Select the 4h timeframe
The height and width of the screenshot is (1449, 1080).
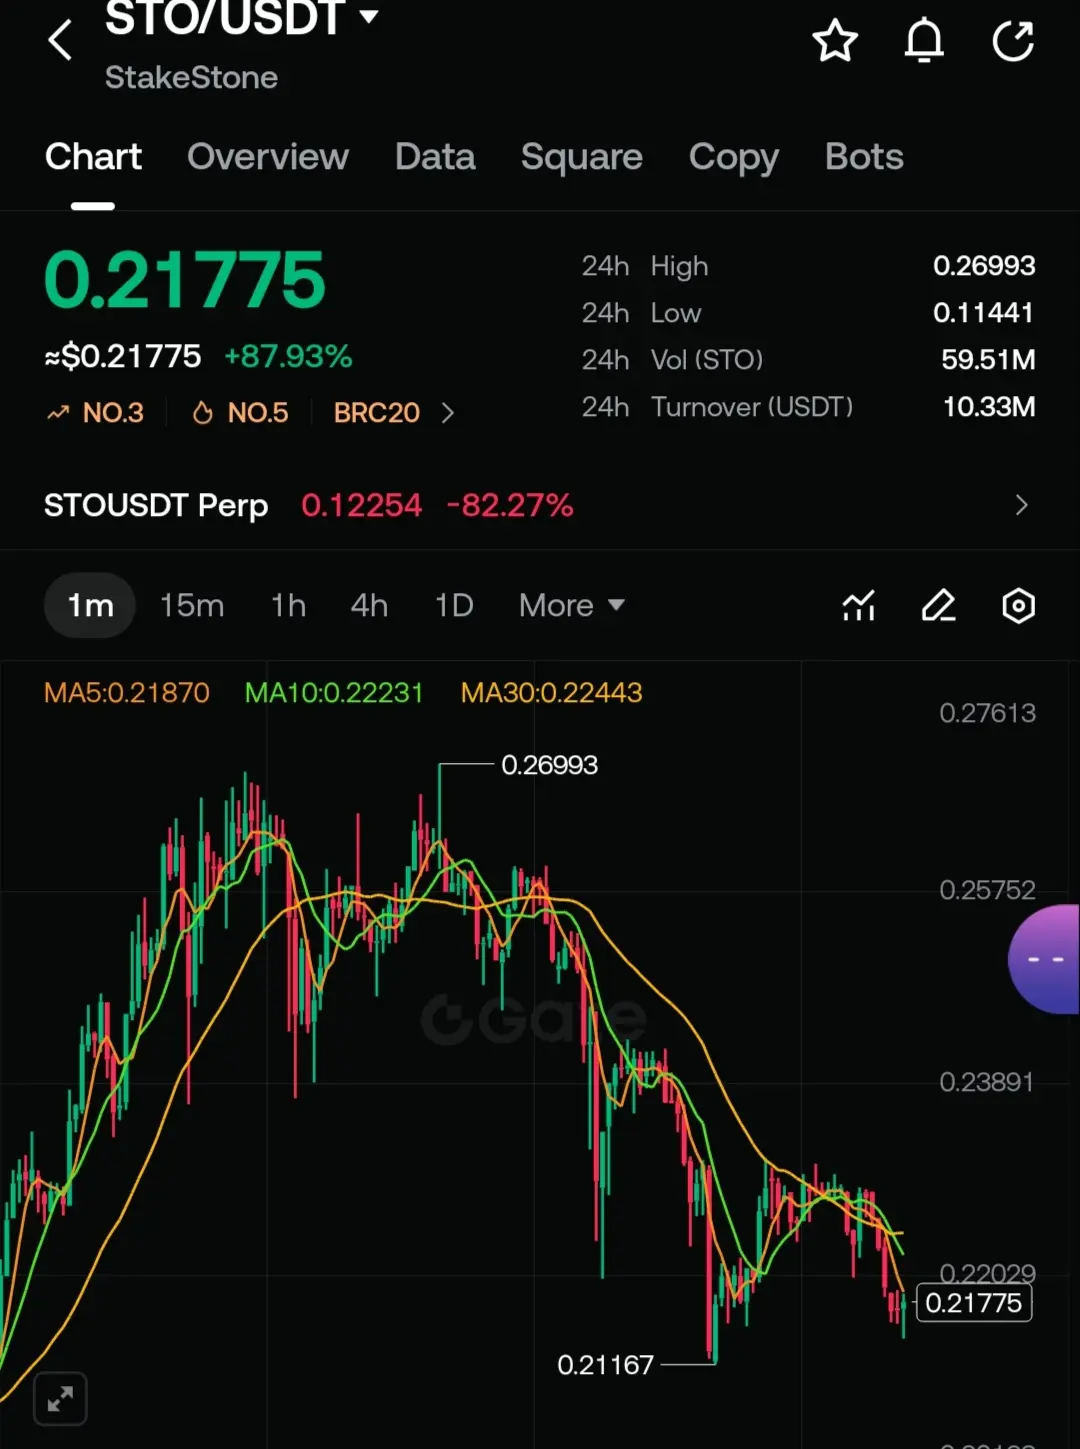(369, 606)
